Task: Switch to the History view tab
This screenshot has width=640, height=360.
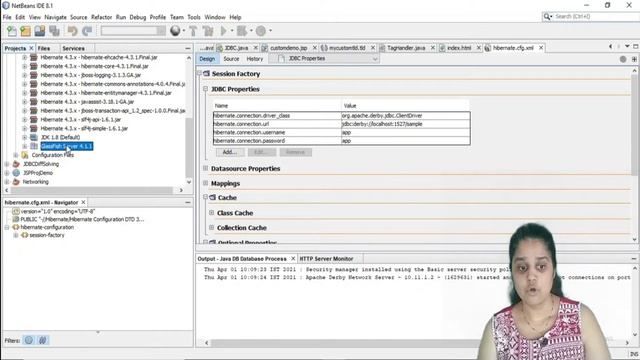Action: (x=255, y=59)
